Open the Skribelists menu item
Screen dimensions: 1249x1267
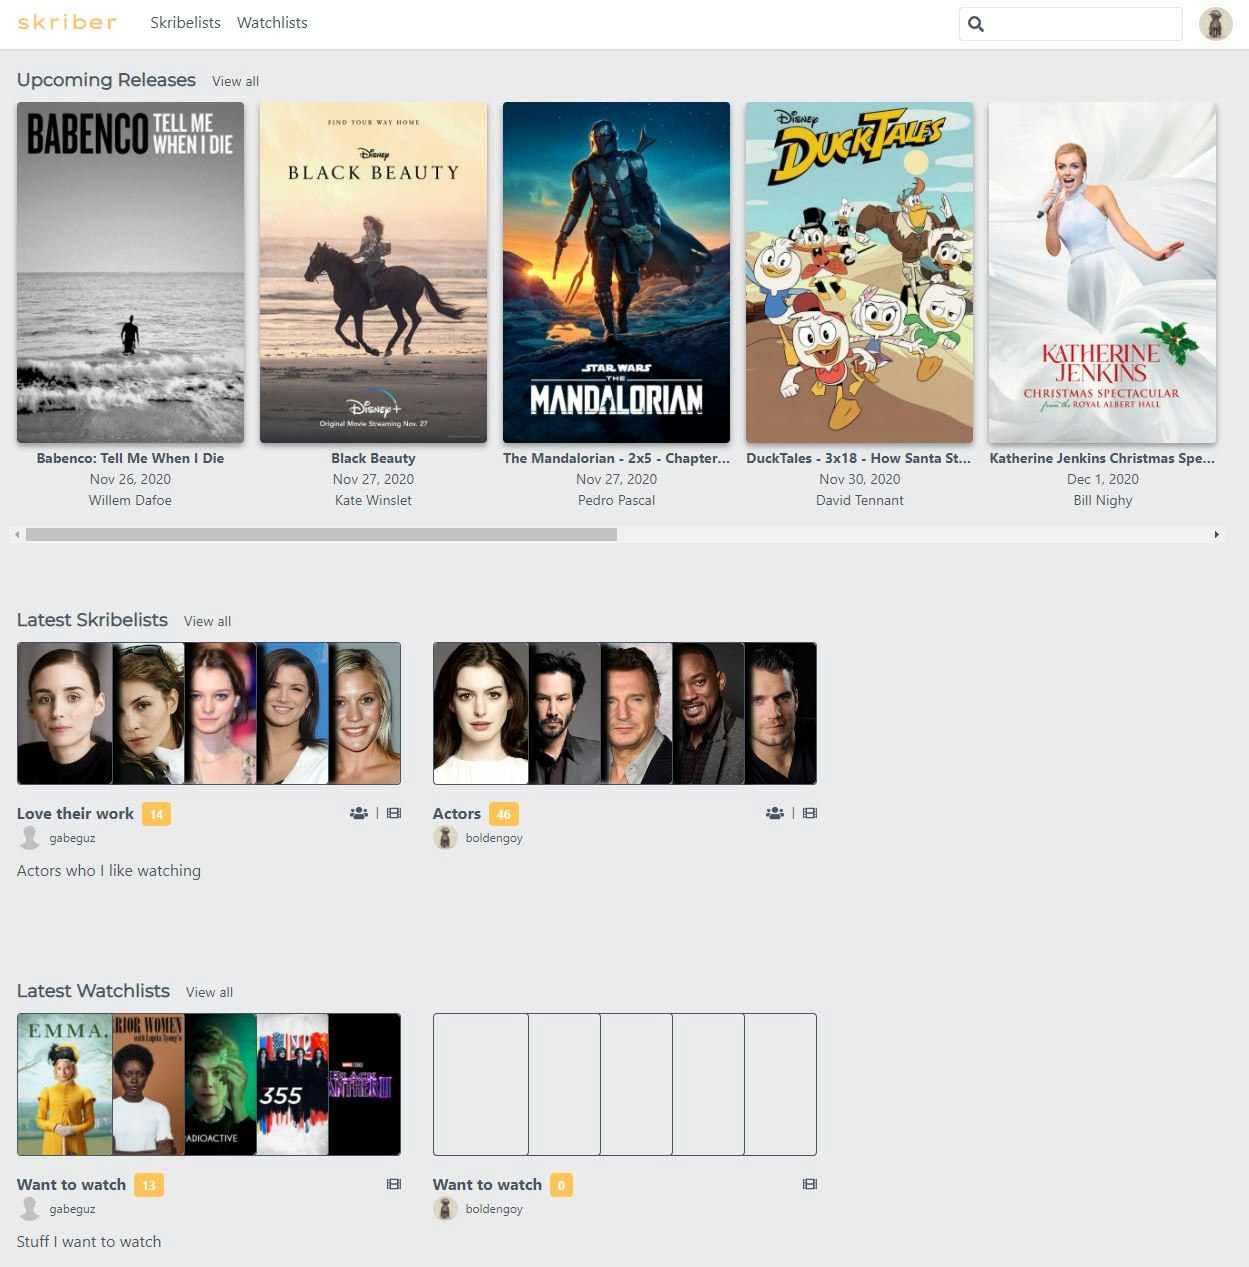click(185, 22)
